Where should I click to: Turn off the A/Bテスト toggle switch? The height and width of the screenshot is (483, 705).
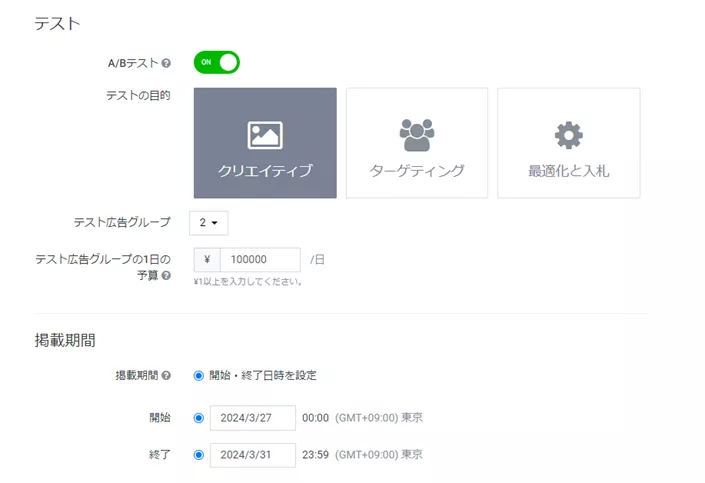click(x=217, y=62)
